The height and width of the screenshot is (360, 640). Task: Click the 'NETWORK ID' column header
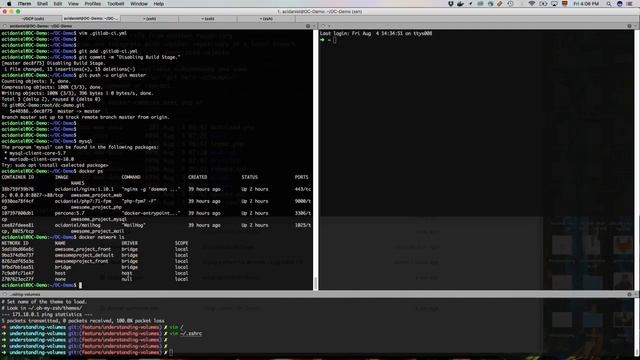(15, 243)
